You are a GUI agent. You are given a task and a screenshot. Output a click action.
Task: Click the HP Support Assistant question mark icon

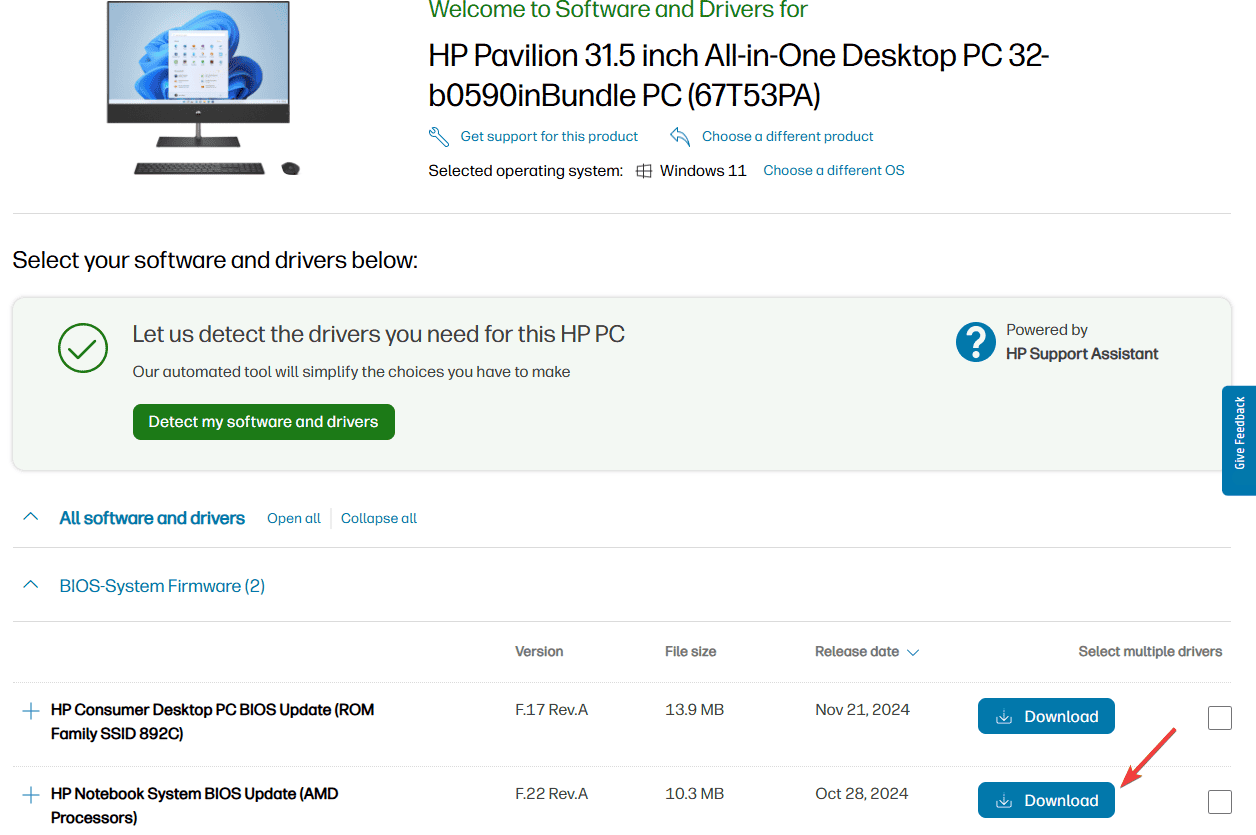tap(975, 342)
